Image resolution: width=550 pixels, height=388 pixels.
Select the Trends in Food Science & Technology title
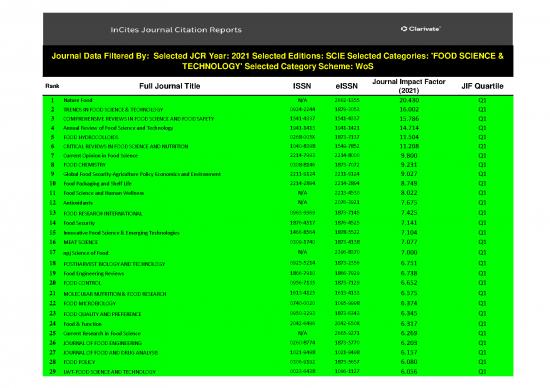(113, 109)
